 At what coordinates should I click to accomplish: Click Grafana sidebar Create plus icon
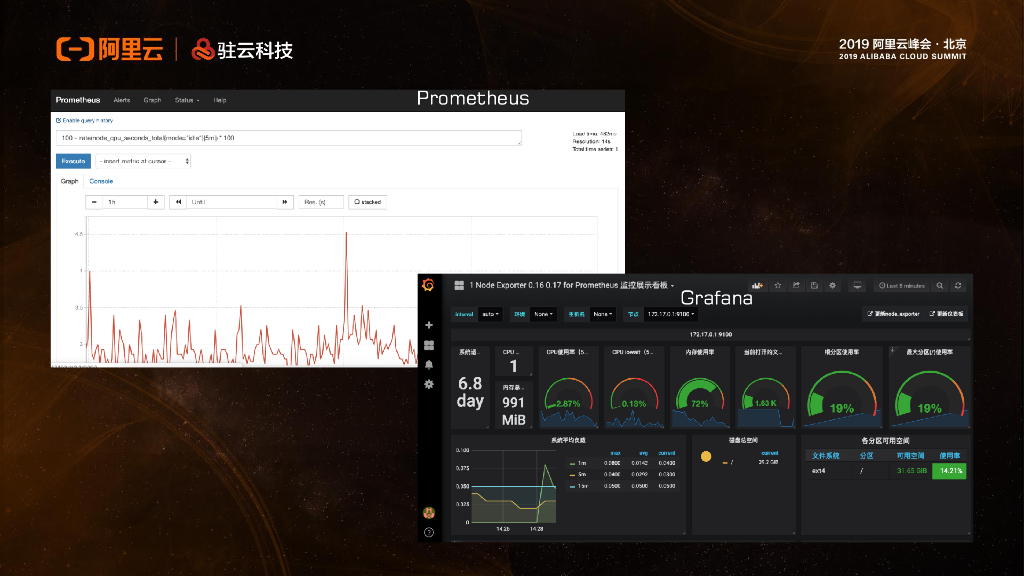(x=429, y=325)
